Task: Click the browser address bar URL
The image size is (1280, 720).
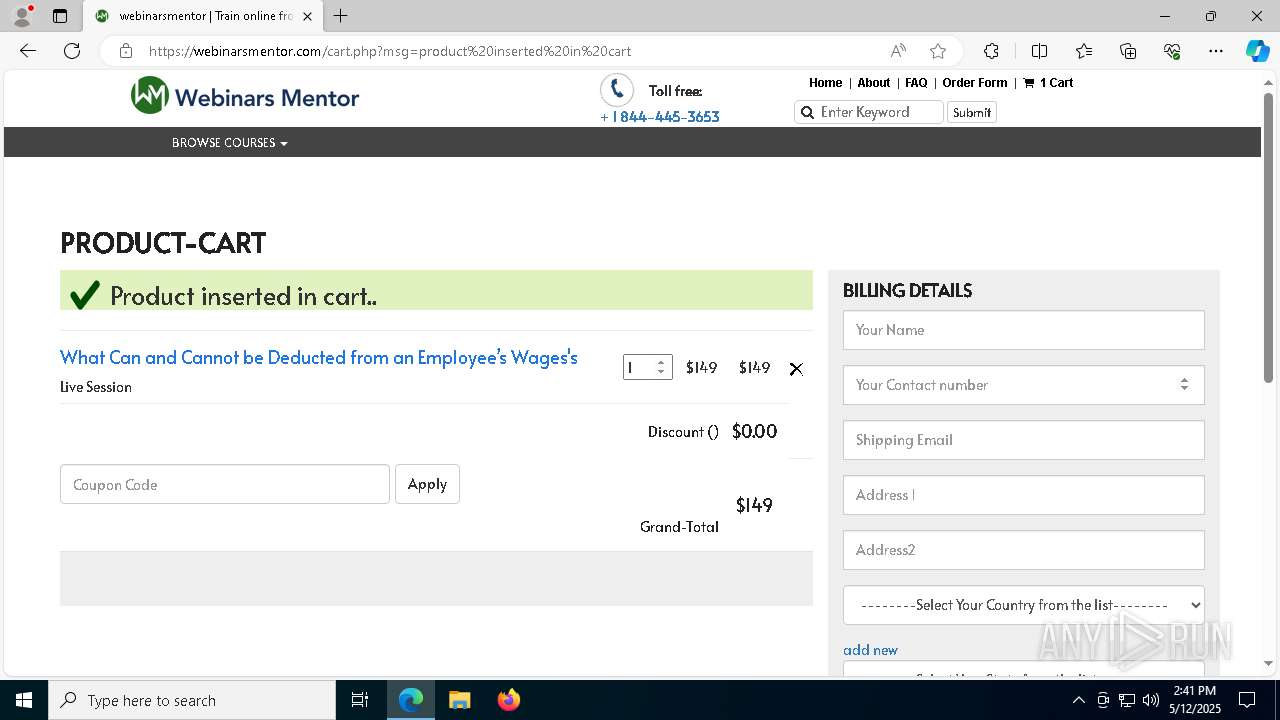Action: 390,51
